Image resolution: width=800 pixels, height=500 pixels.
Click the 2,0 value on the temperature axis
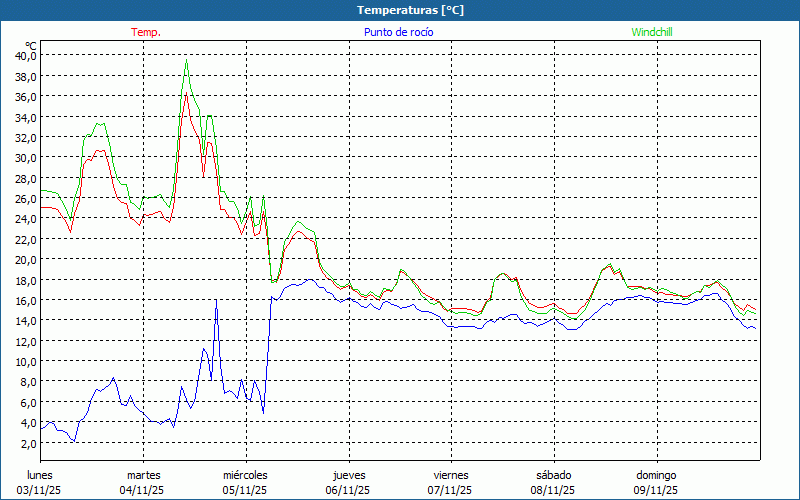click(28, 442)
